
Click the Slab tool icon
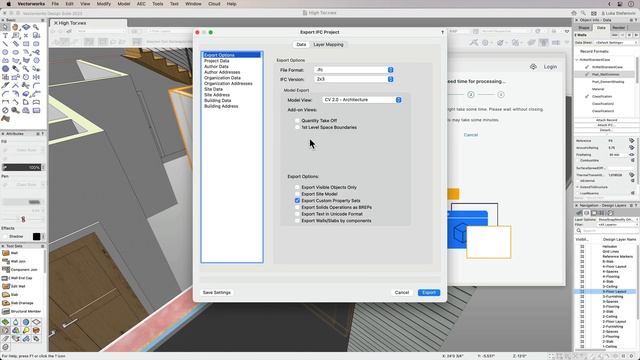point(6,294)
